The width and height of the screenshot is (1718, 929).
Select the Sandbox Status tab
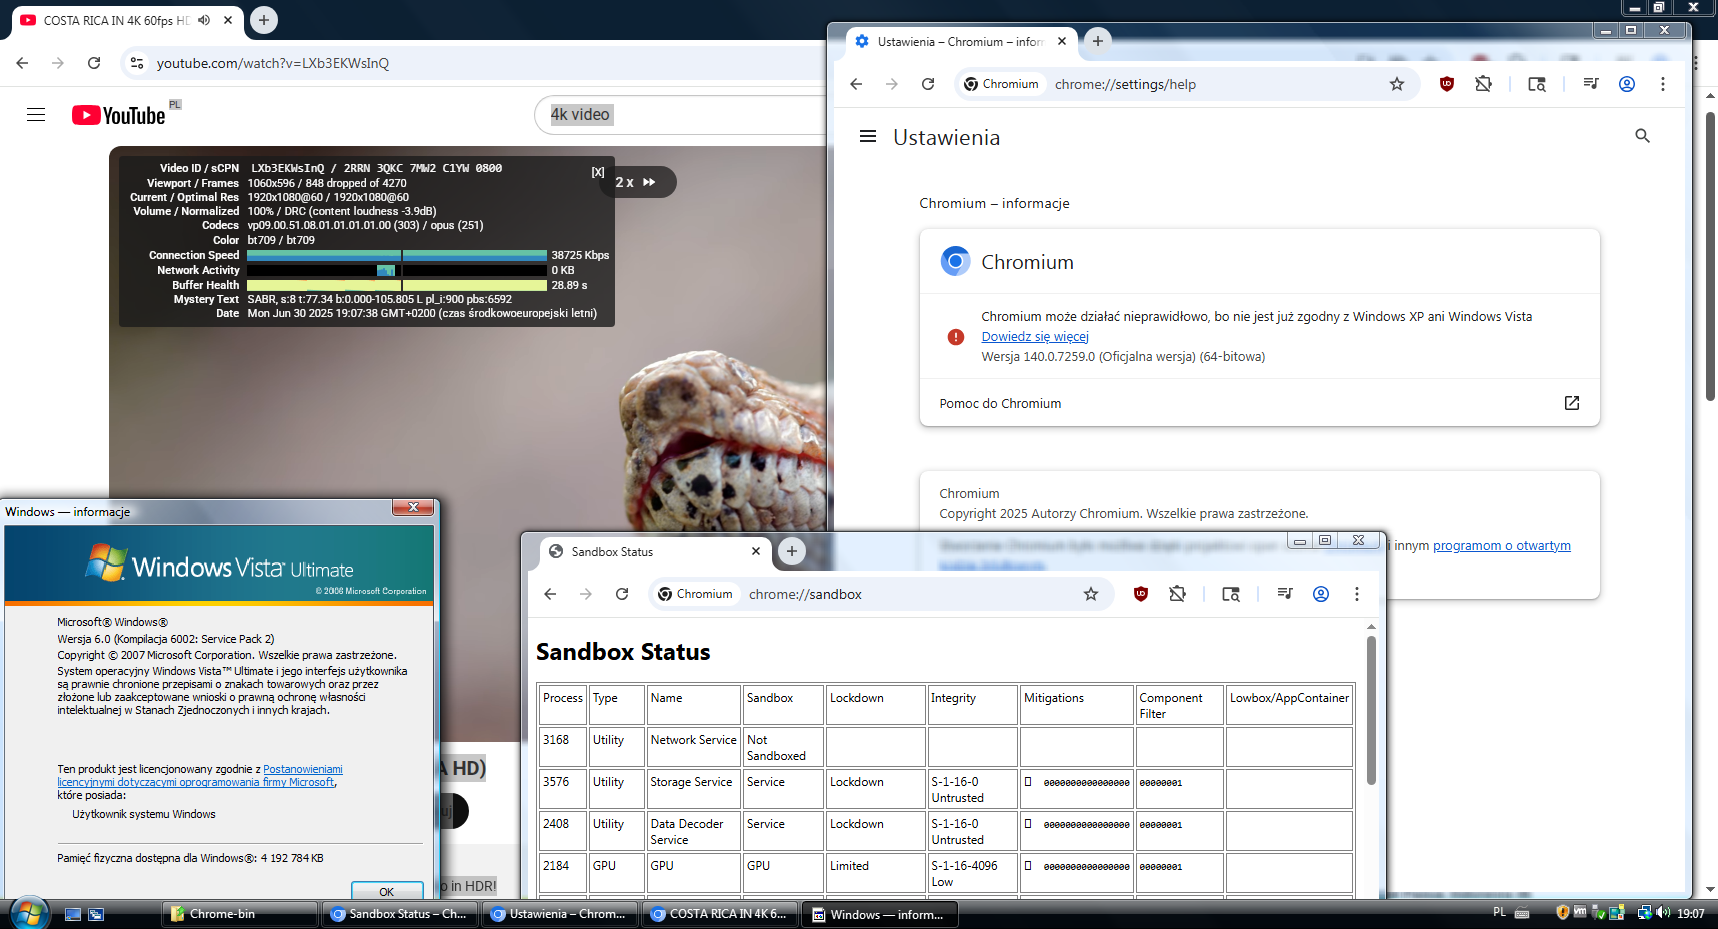click(x=654, y=552)
